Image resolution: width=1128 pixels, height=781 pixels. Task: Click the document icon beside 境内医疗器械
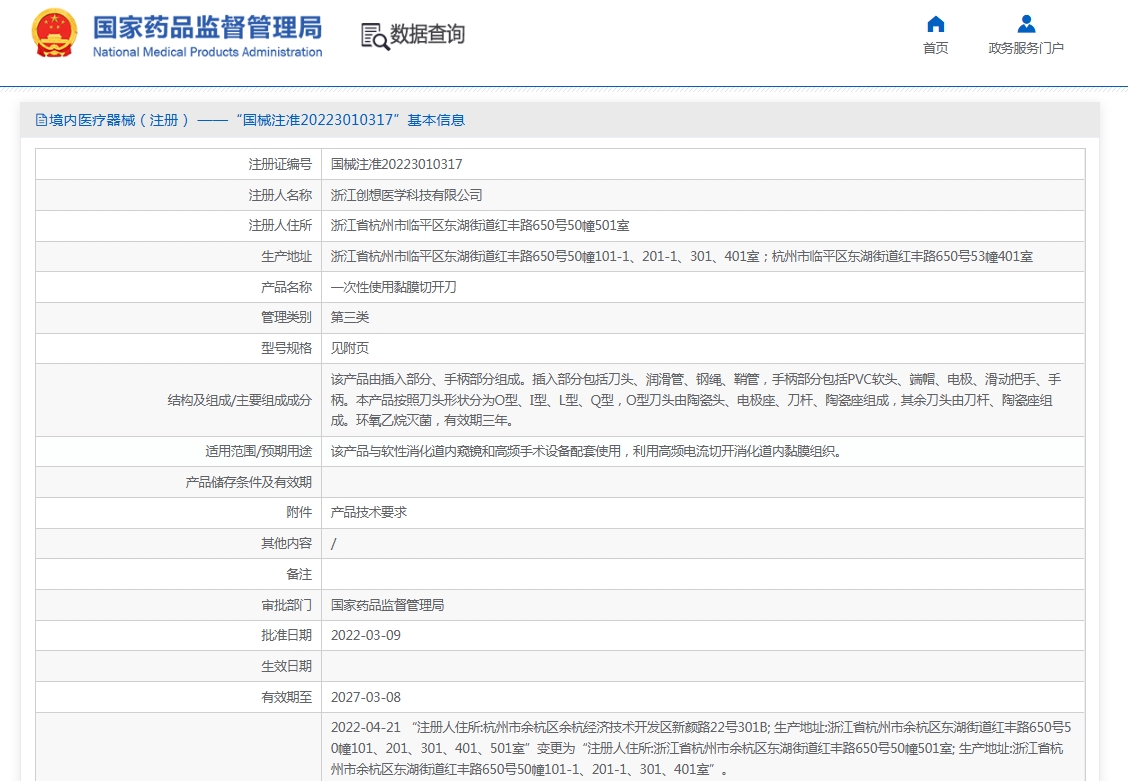[x=41, y=120]
